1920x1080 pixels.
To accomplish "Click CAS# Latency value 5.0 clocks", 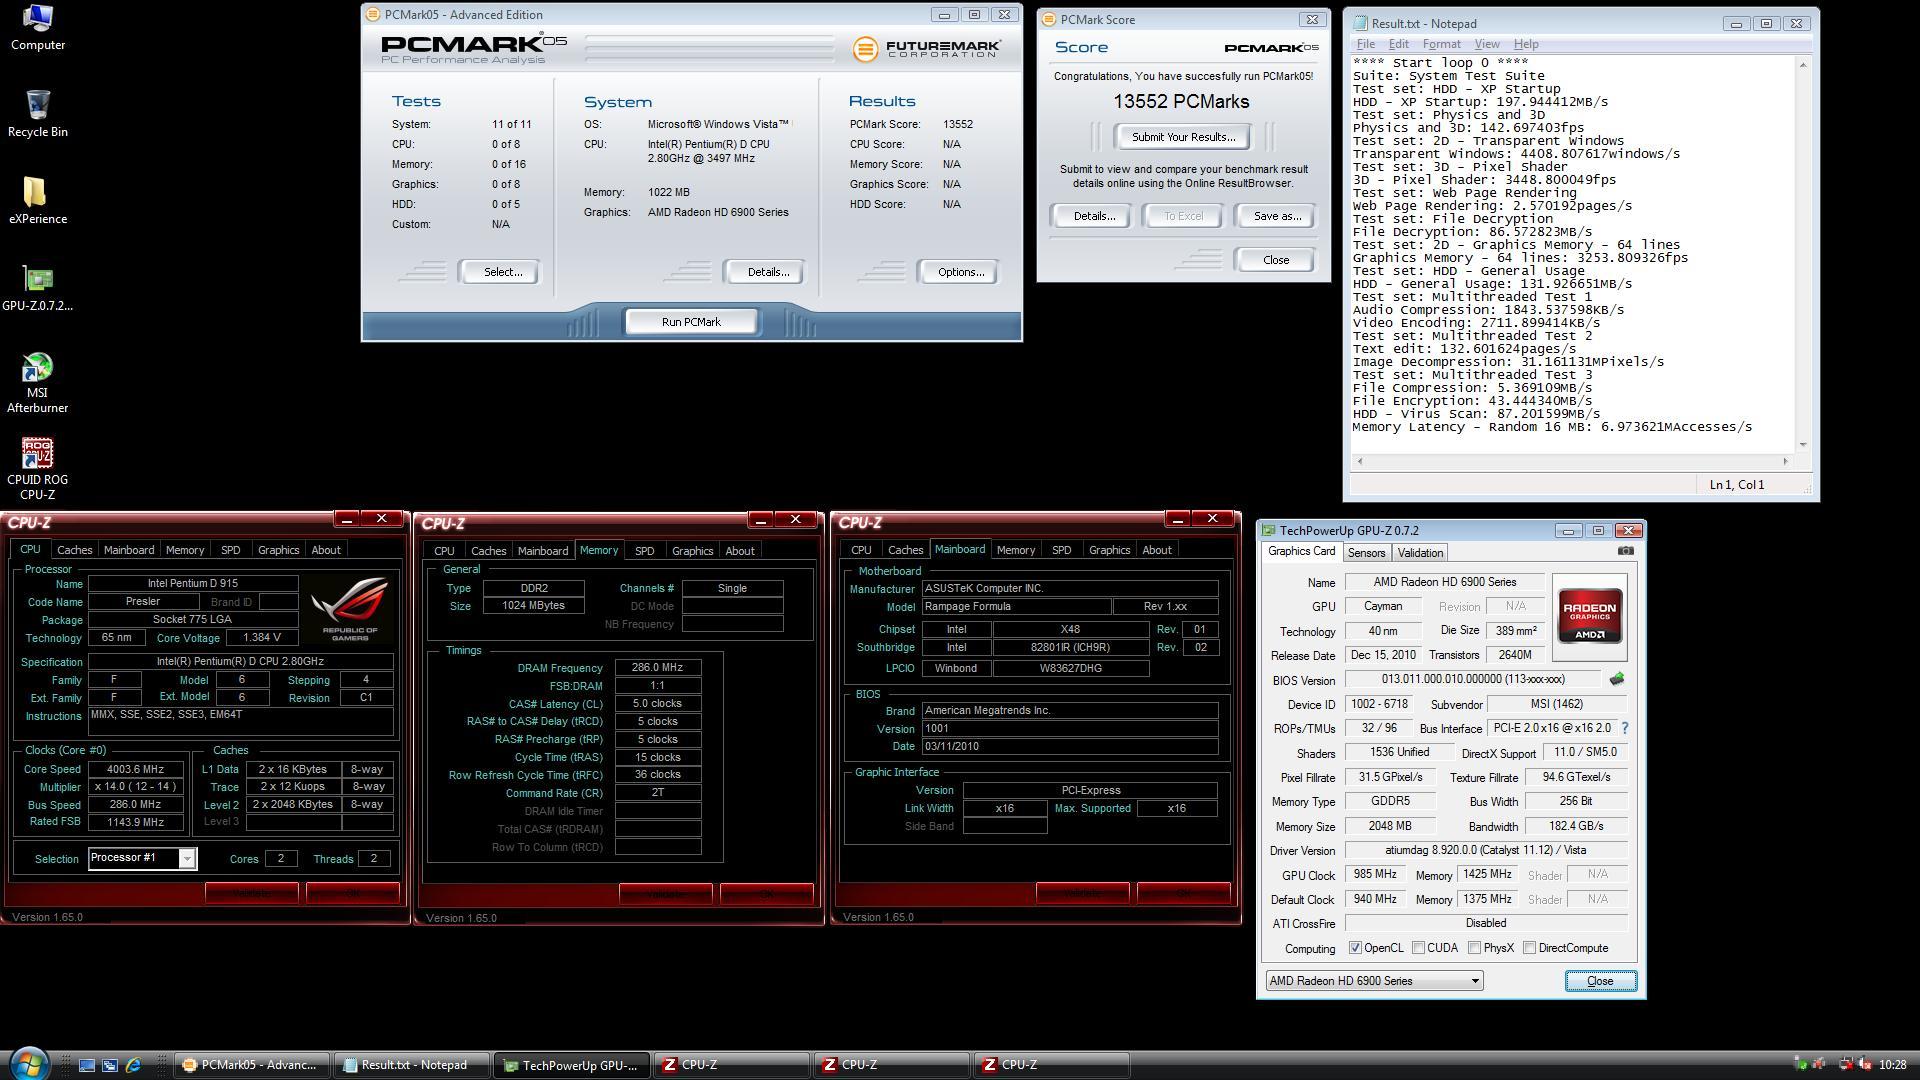I will pyautogui.click(x=658, y=703).
